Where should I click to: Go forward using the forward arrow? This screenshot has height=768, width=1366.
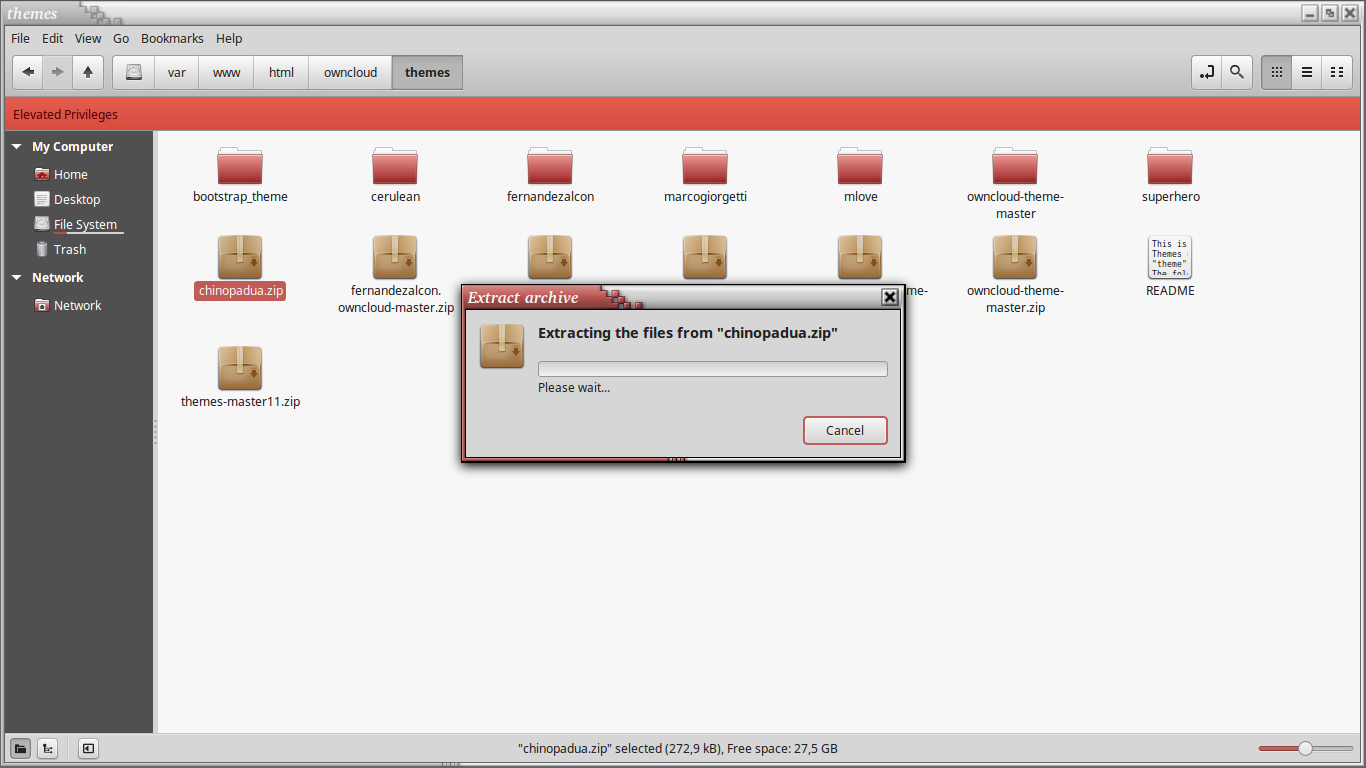coord(58,72)
